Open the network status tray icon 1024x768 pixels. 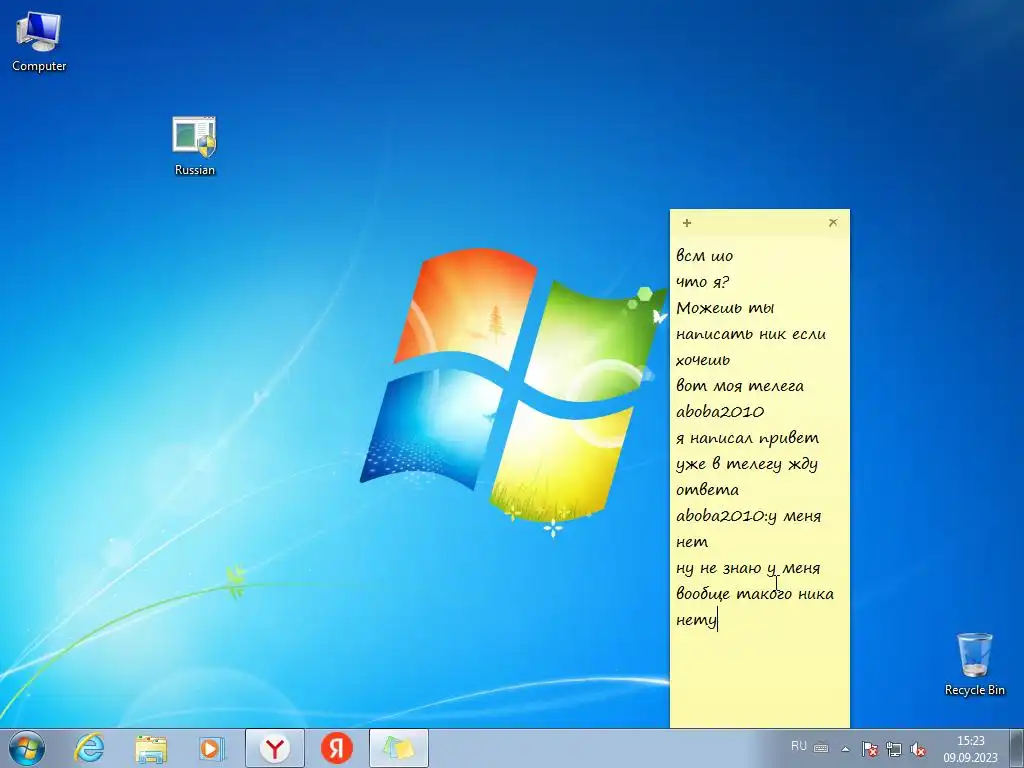[894, 749]
